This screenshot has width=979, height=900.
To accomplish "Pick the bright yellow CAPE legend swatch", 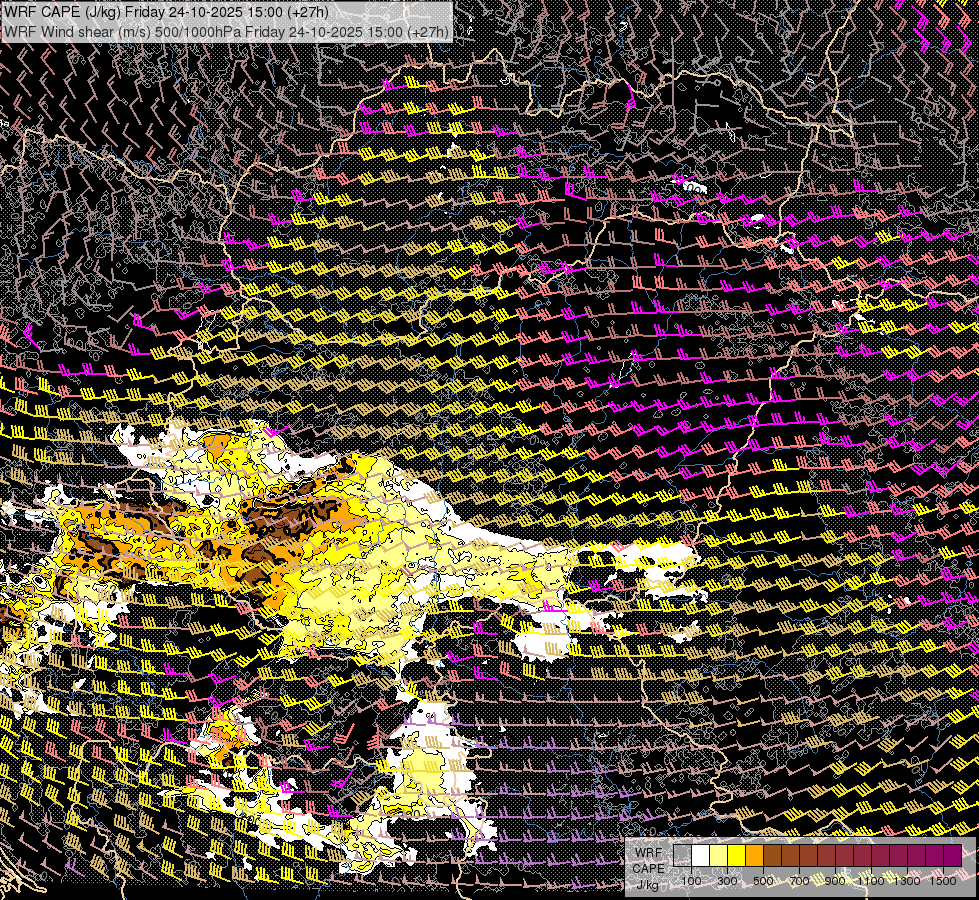I will [x=737, y=856].
